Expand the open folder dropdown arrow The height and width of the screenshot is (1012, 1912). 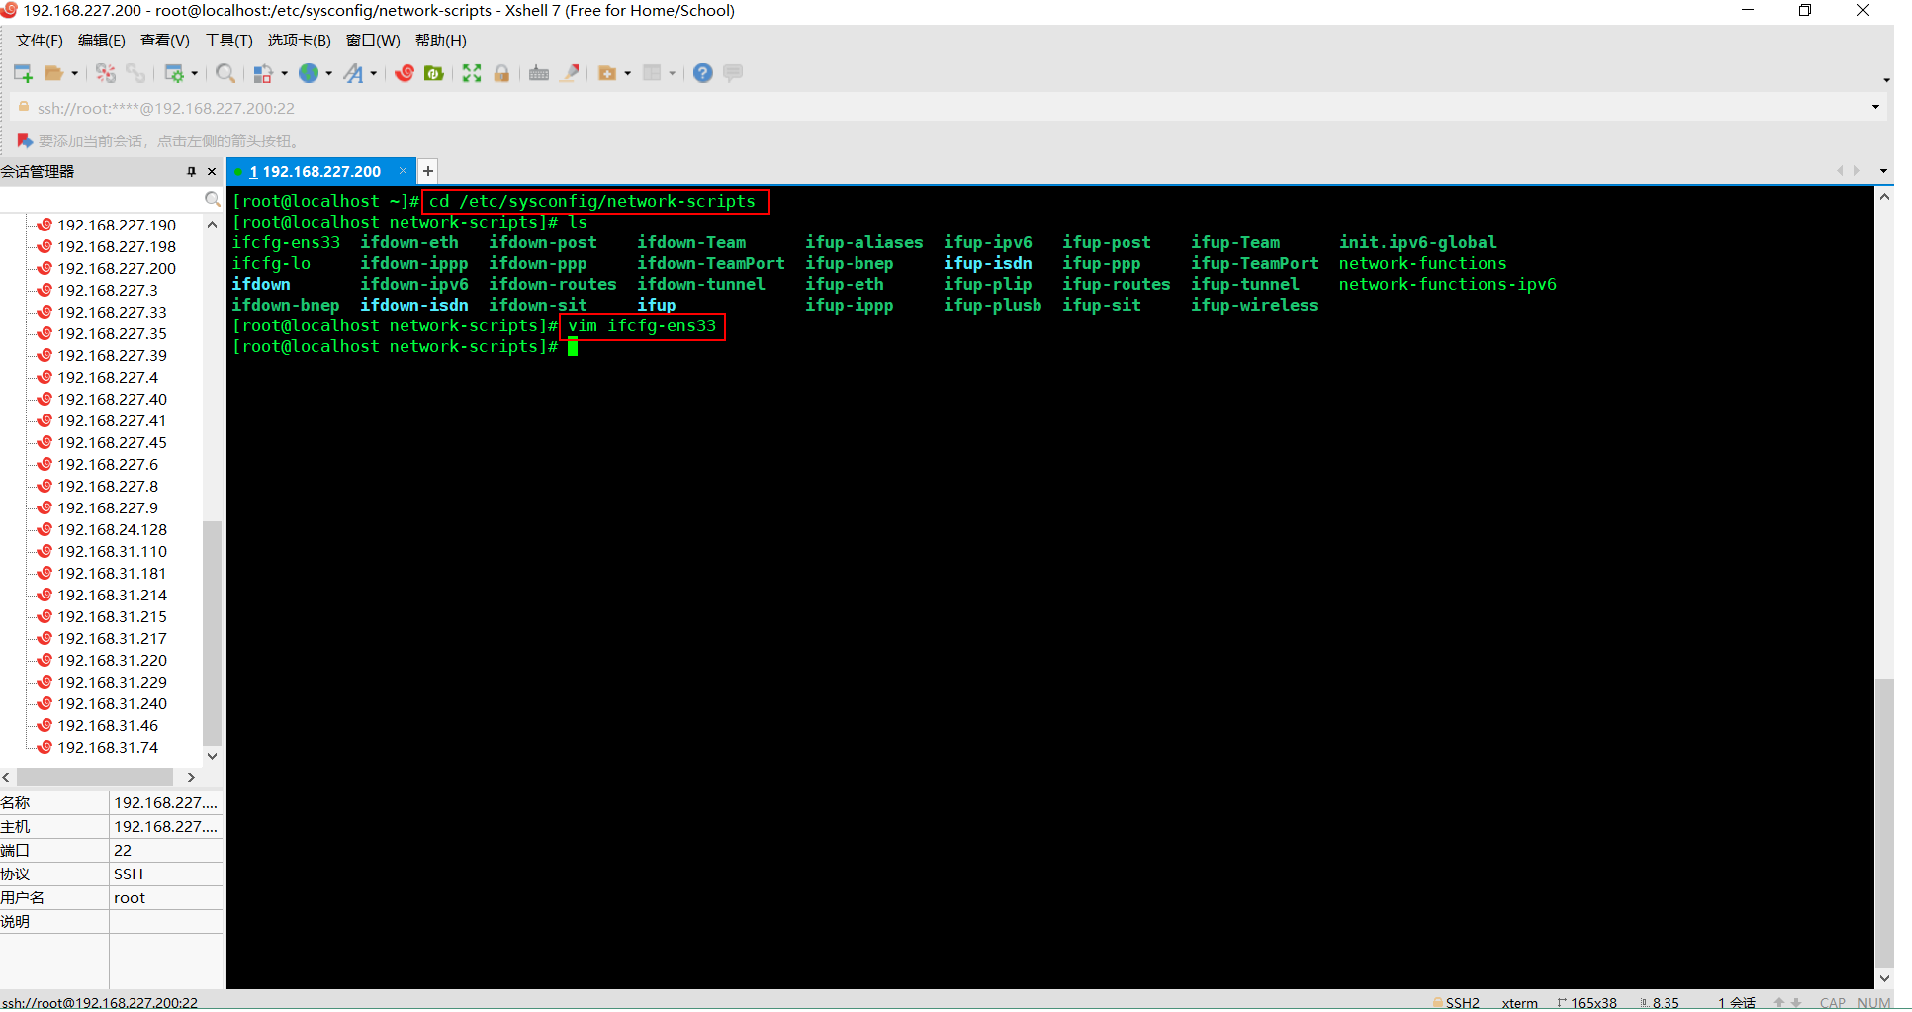click(74, 73)
